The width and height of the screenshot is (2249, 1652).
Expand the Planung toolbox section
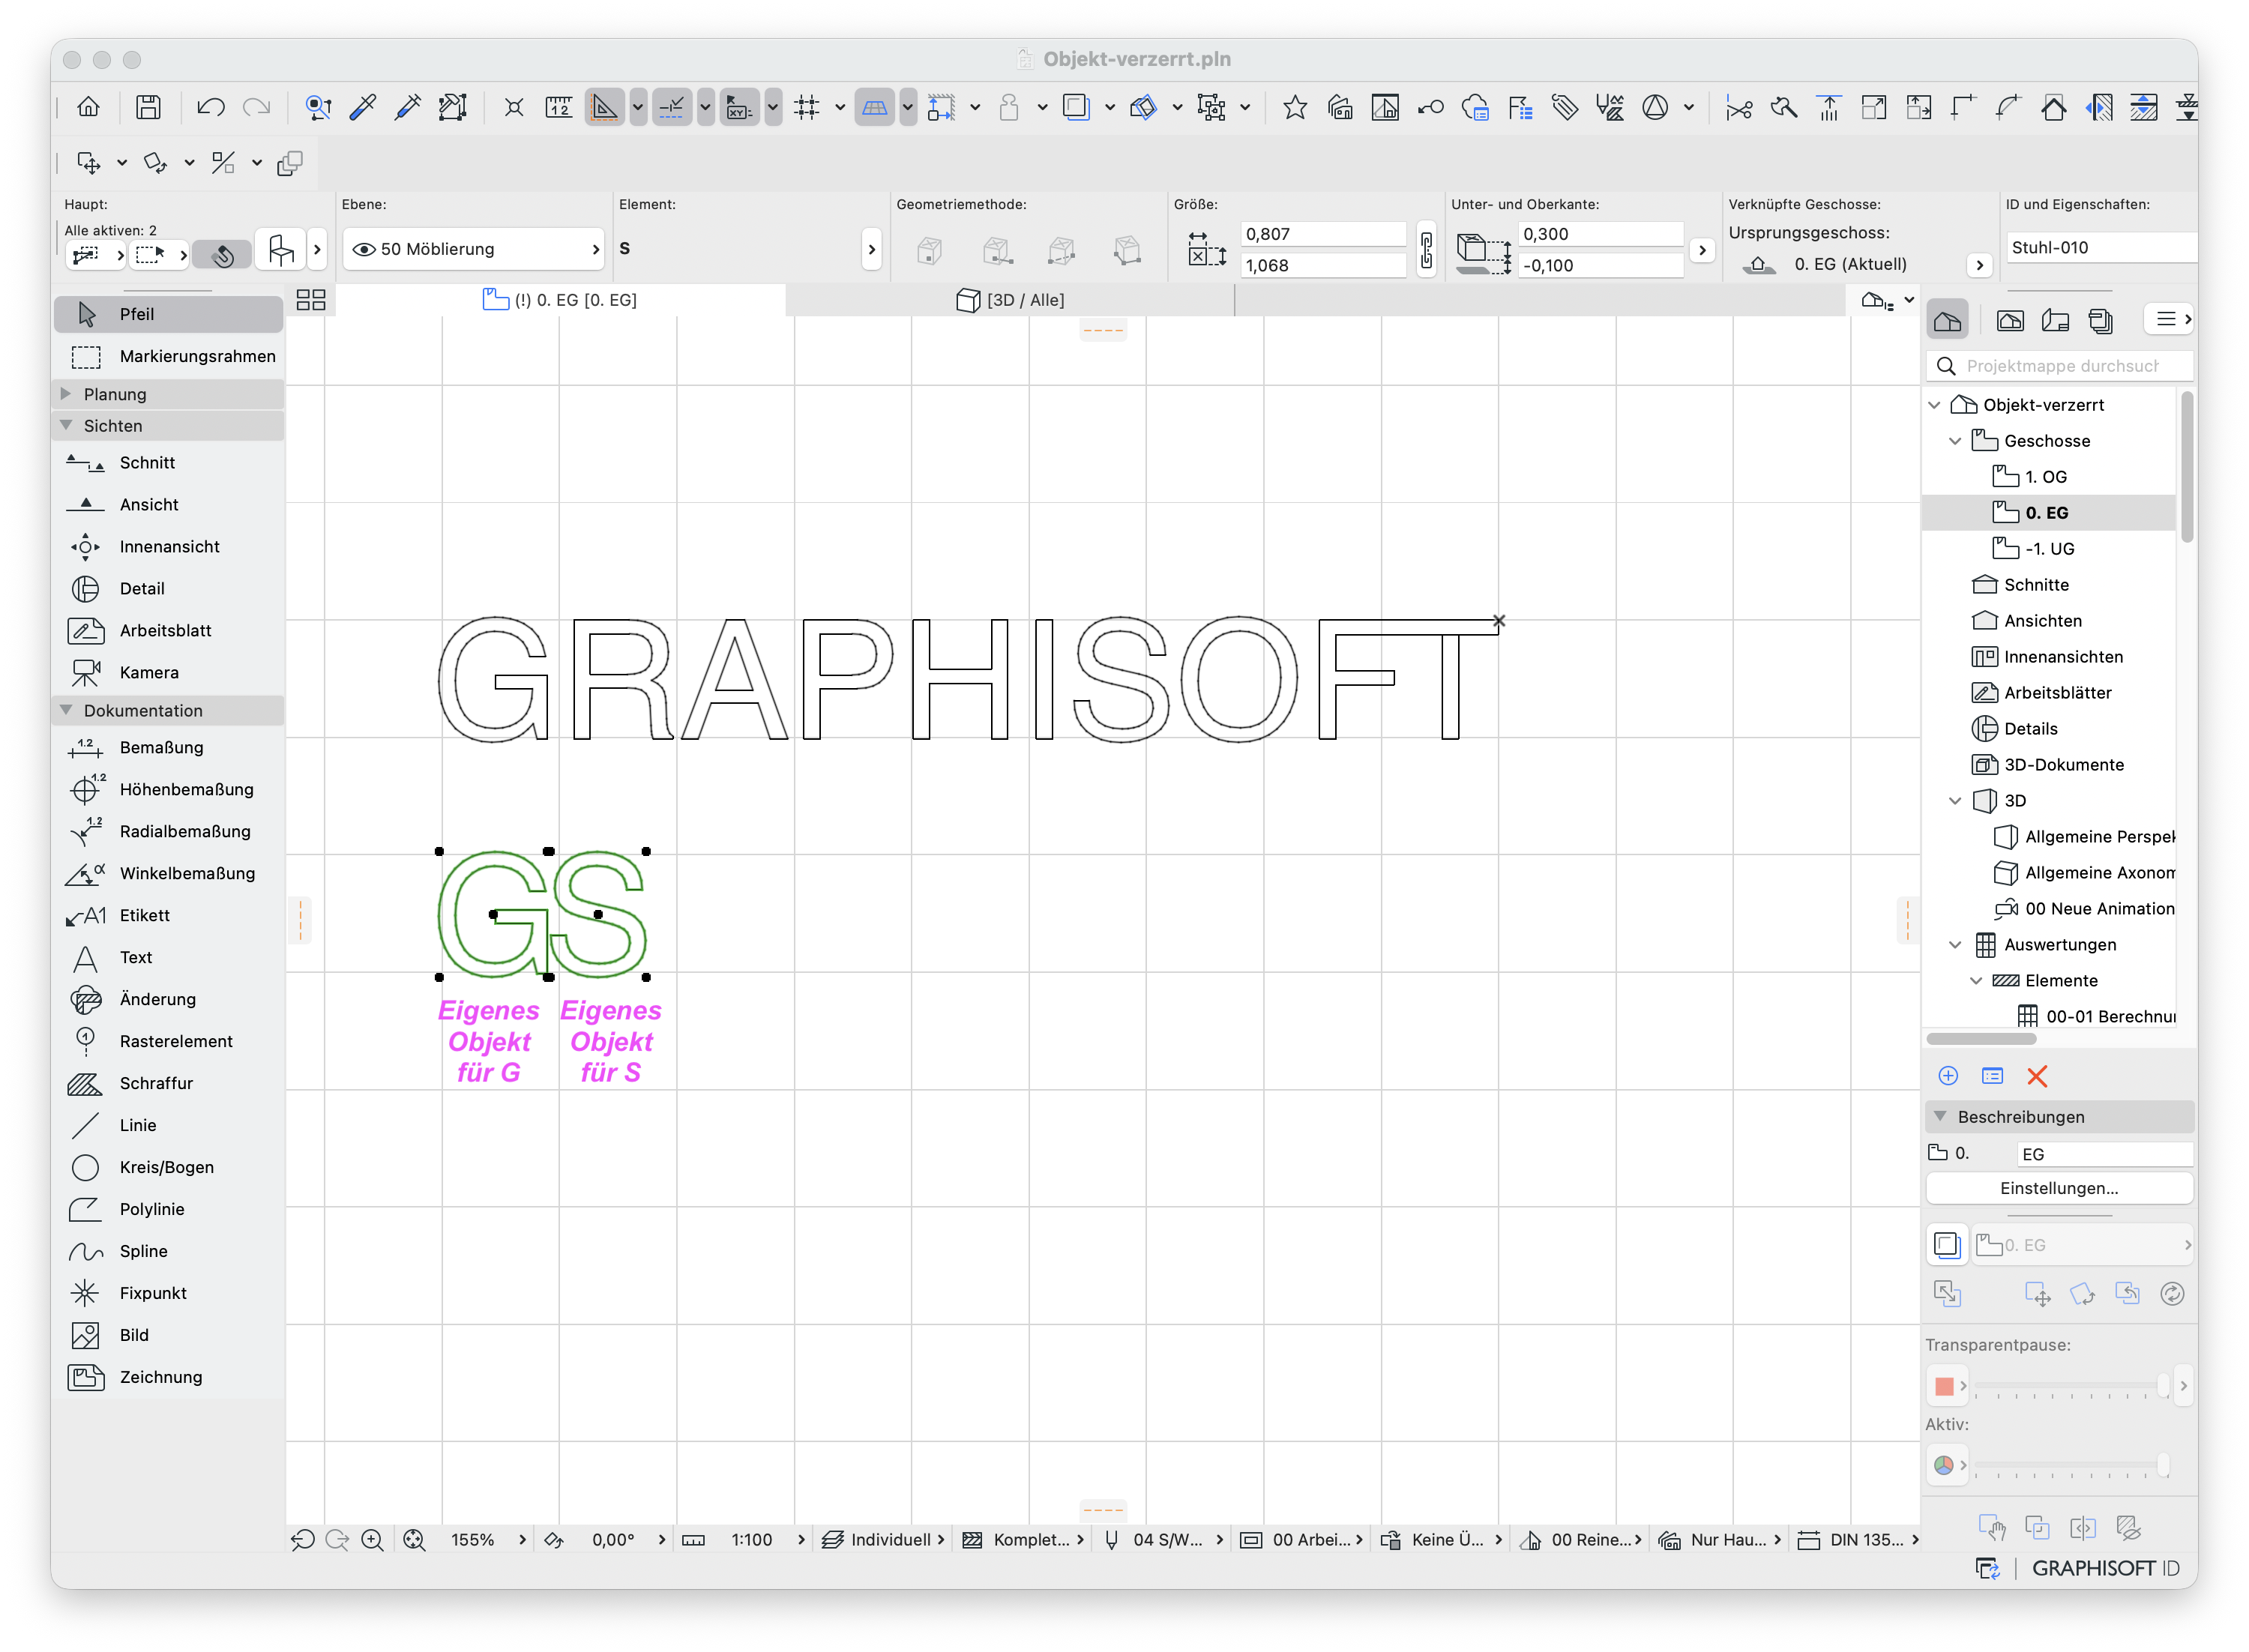point(66,394)
